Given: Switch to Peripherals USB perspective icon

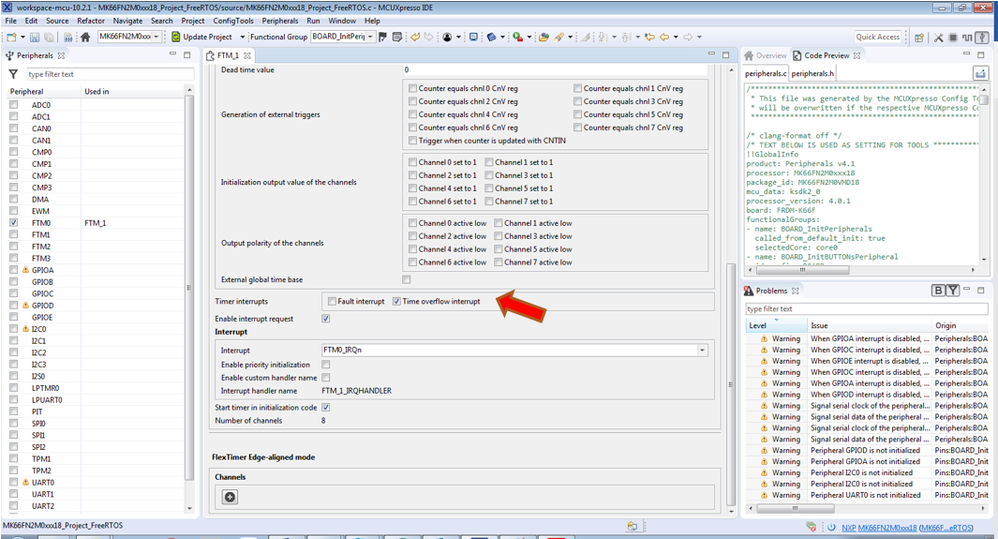Looking at the screenshot, I should click(x=984, y=38).
